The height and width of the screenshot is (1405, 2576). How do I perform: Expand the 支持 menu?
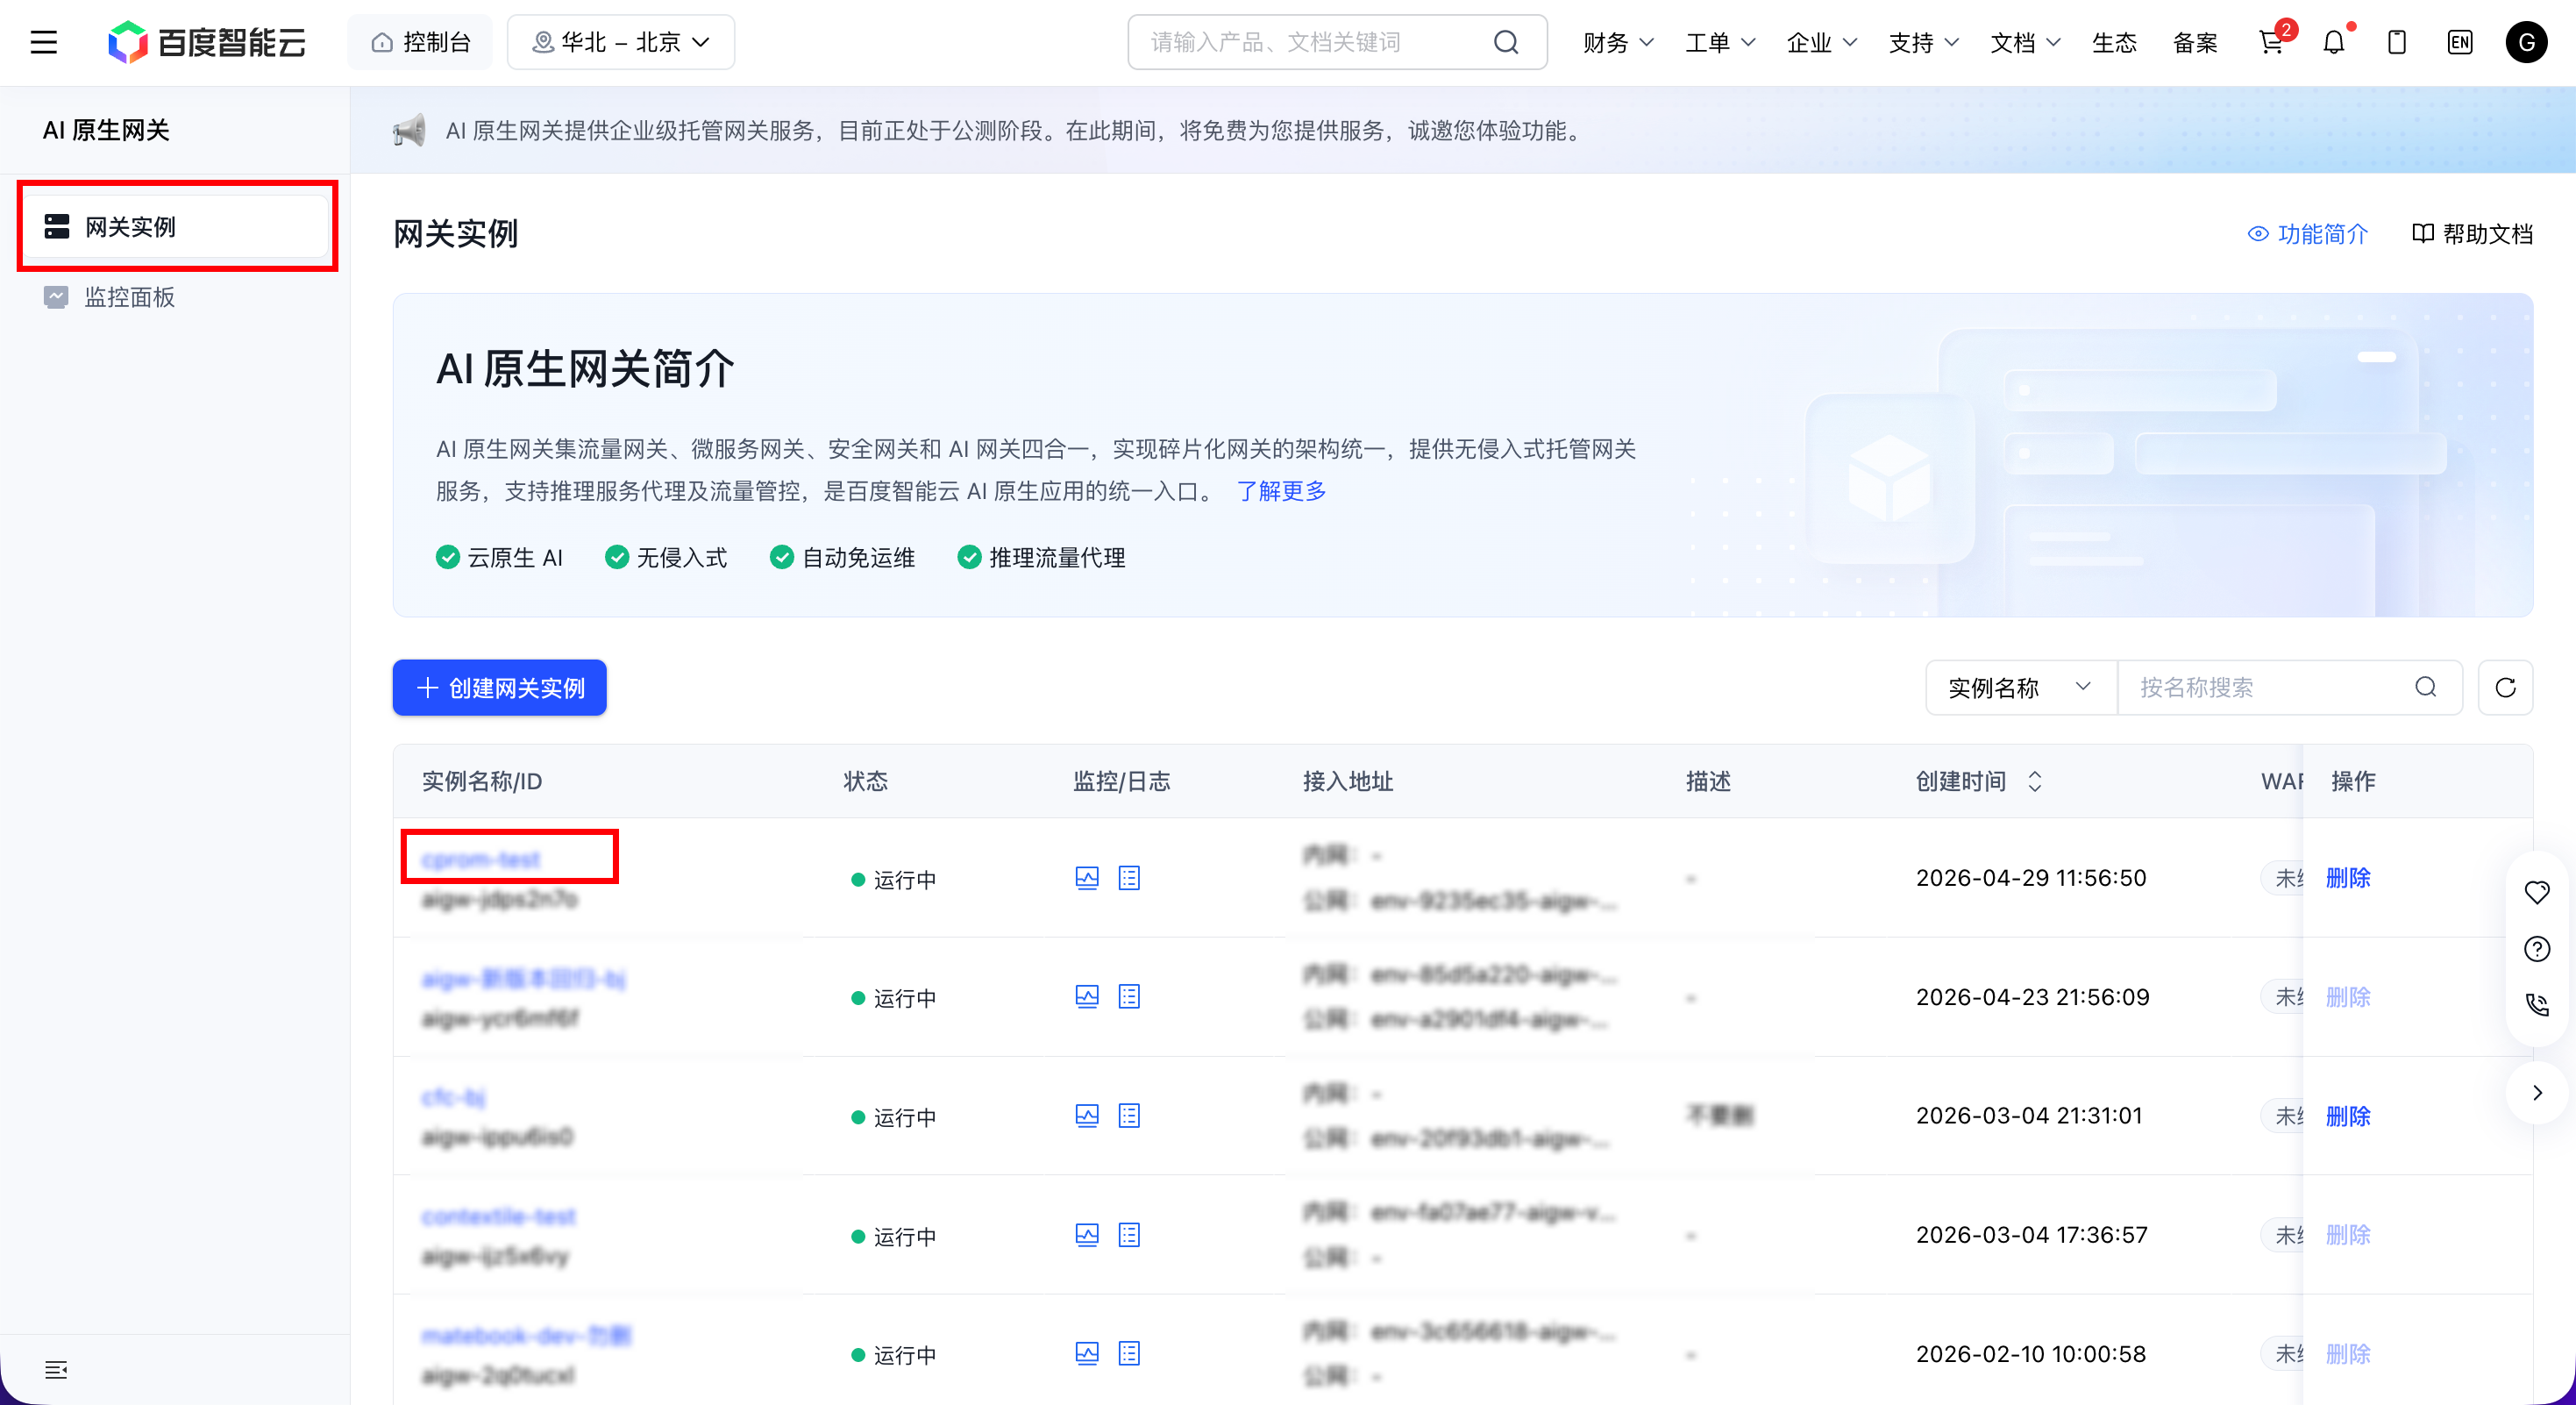click(1923, 43)
